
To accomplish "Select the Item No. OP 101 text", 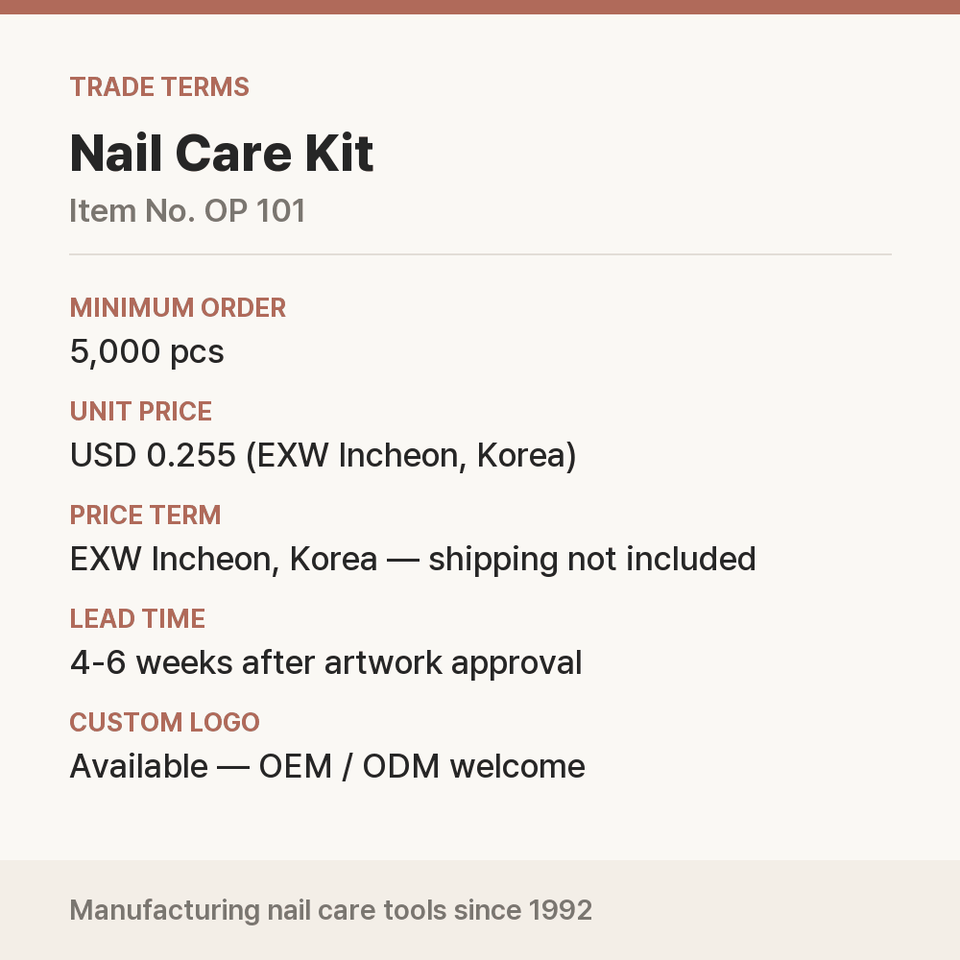I will [187, 211].
